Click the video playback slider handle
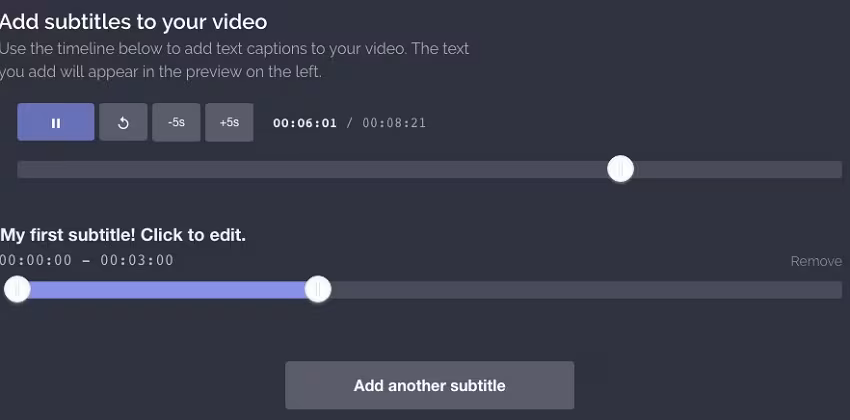This screenshot has width=850, height=420. click(x=620, y=170)
